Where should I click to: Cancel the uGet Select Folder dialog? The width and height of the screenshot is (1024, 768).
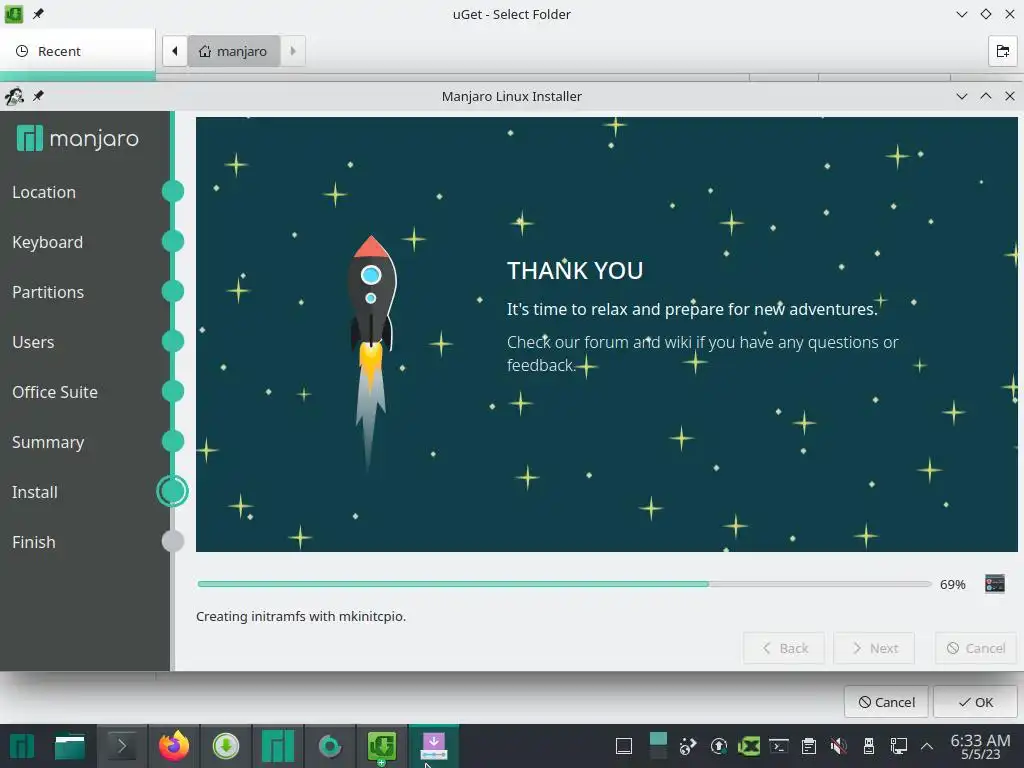pyautogui.click(x=886, y=702)
